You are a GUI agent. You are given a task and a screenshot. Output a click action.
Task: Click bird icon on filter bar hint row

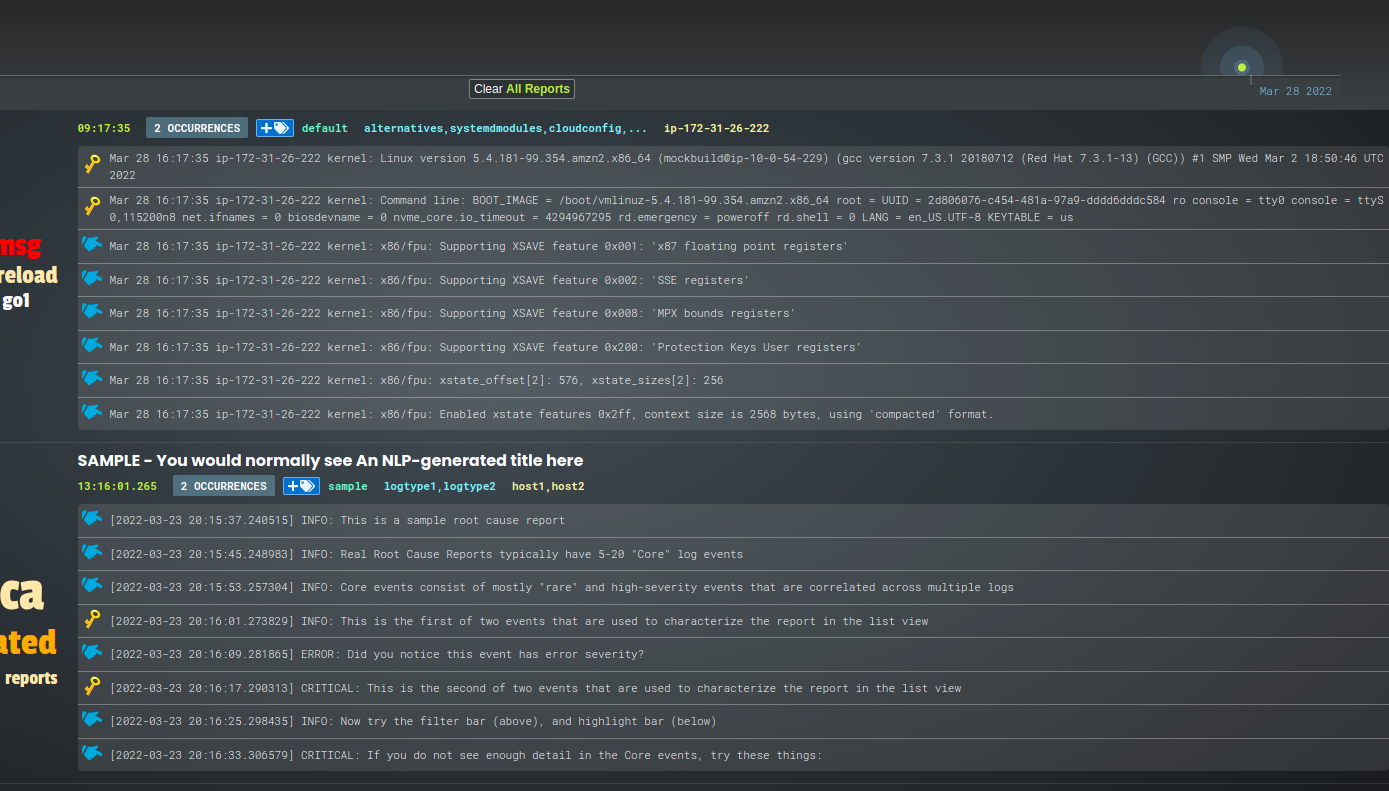[92, 720]
